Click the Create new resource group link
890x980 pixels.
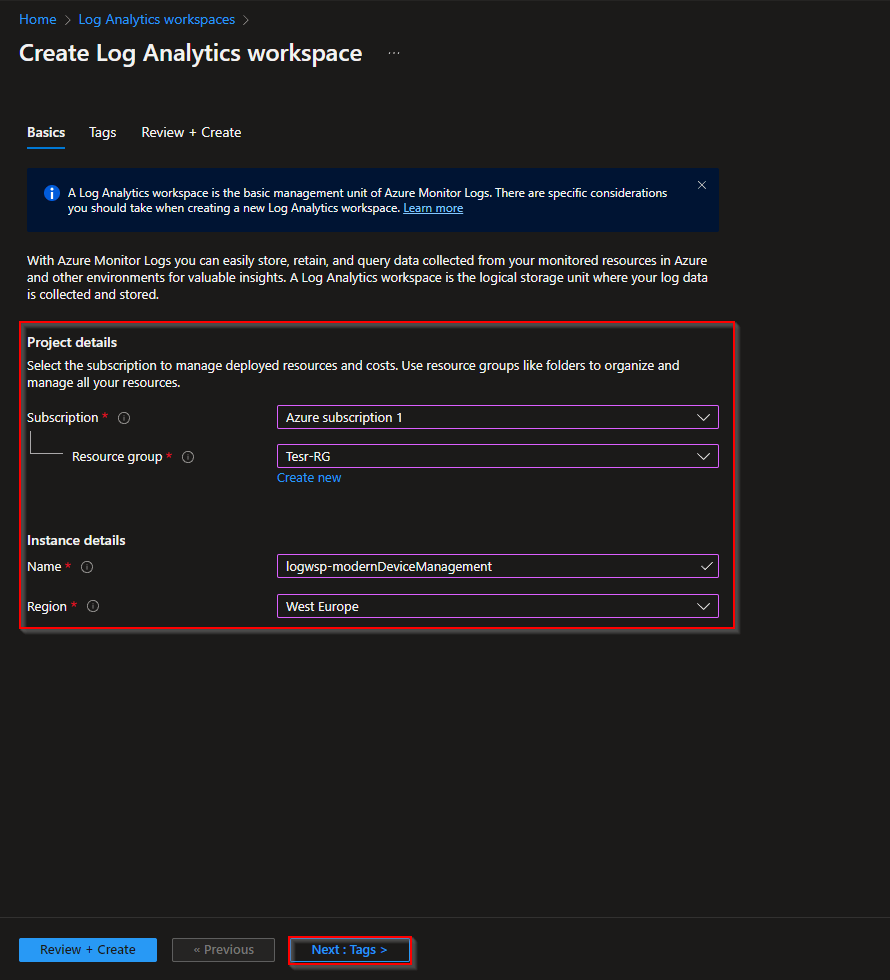pos(309,478)
